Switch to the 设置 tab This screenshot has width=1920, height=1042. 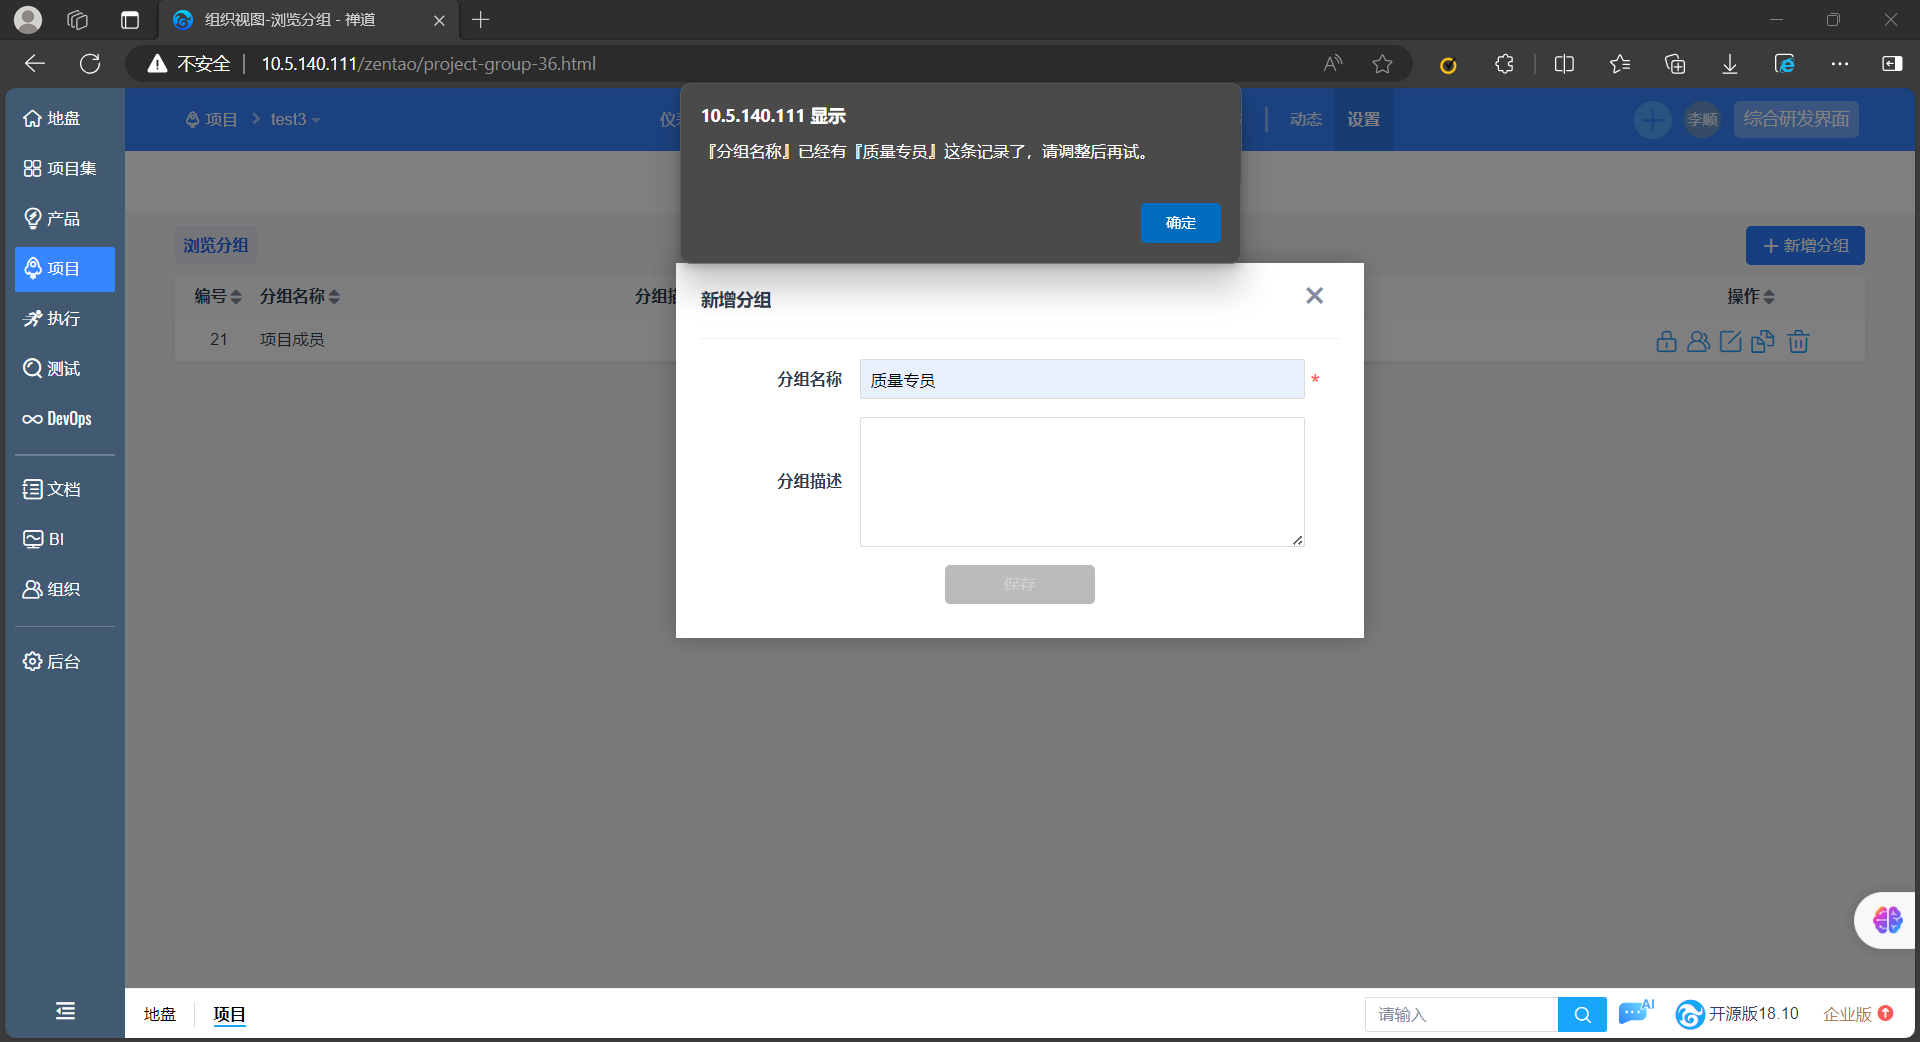[1363, 120]
